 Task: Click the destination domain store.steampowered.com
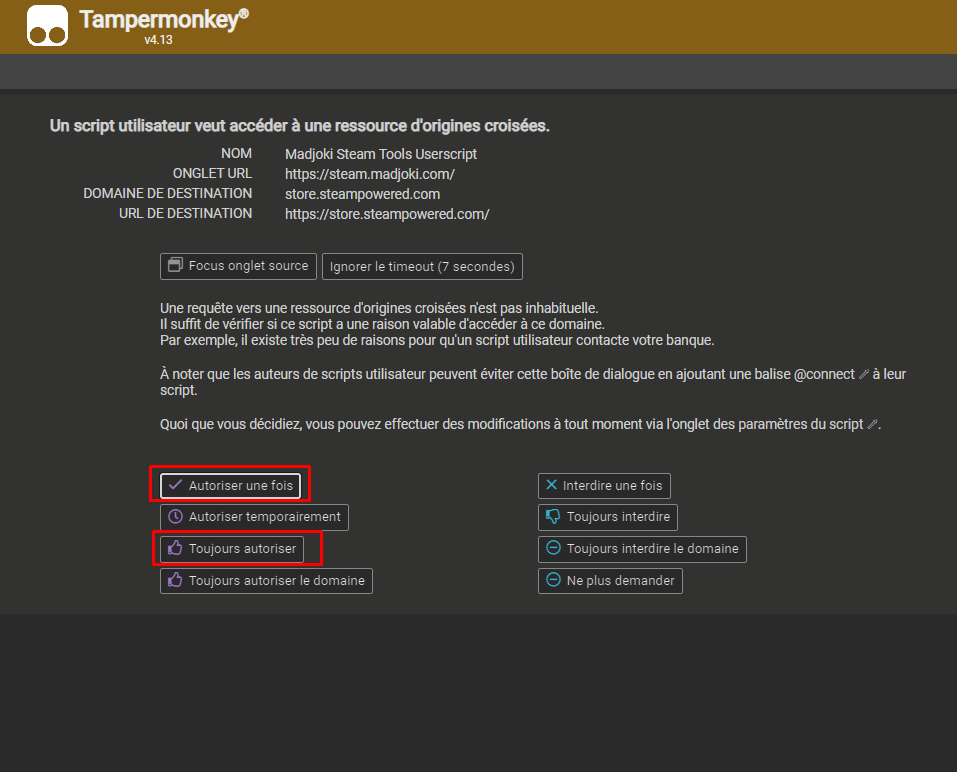(362, 194)
